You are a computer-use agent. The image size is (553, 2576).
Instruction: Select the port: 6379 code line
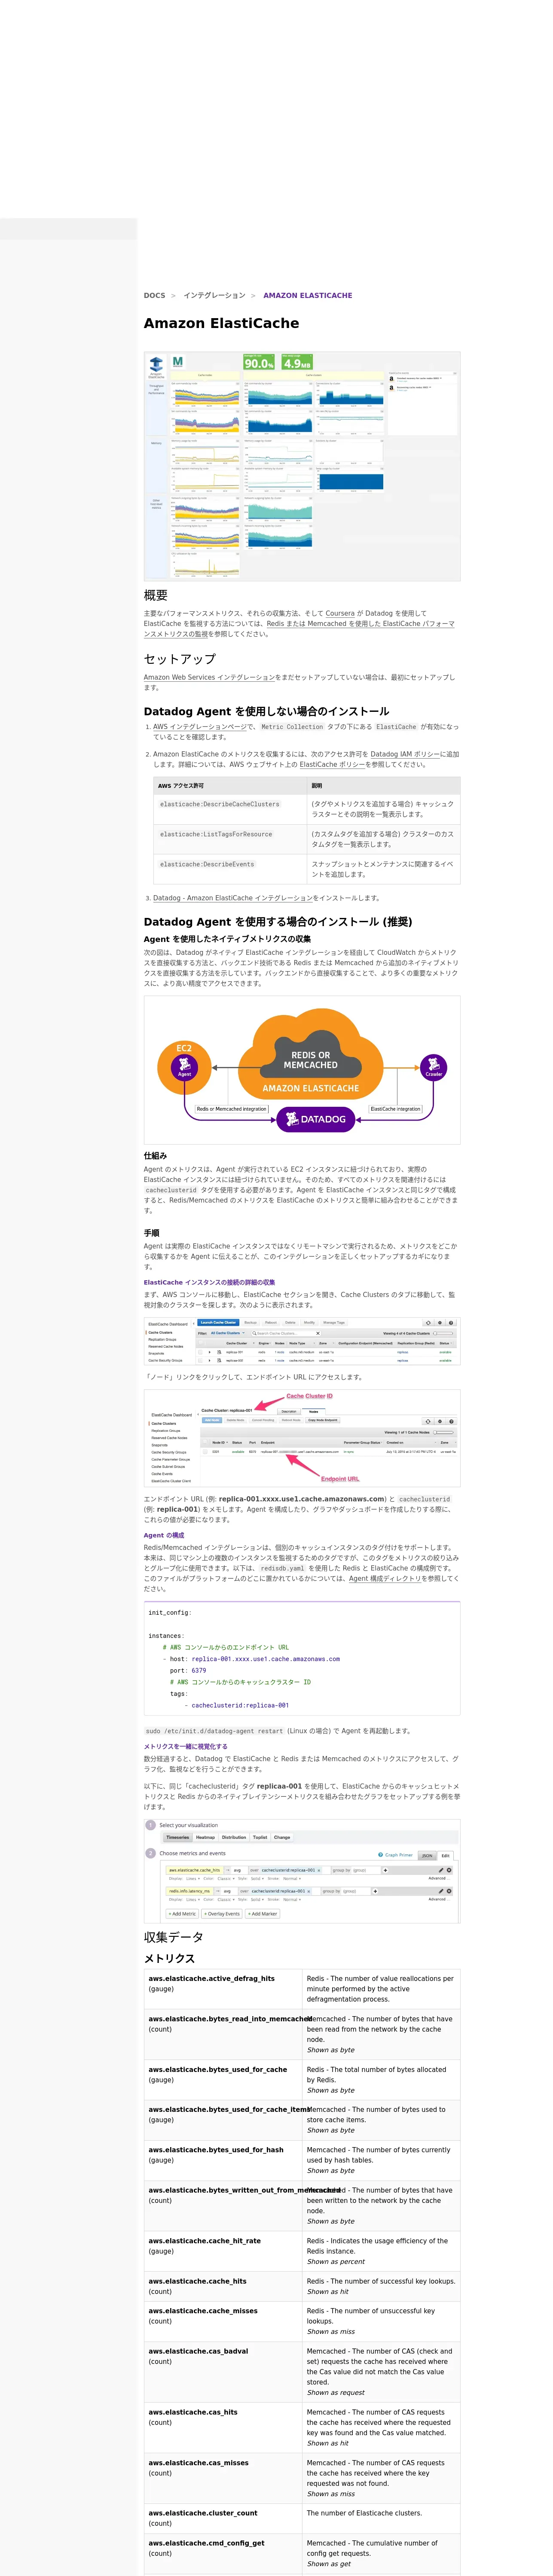188,1670
